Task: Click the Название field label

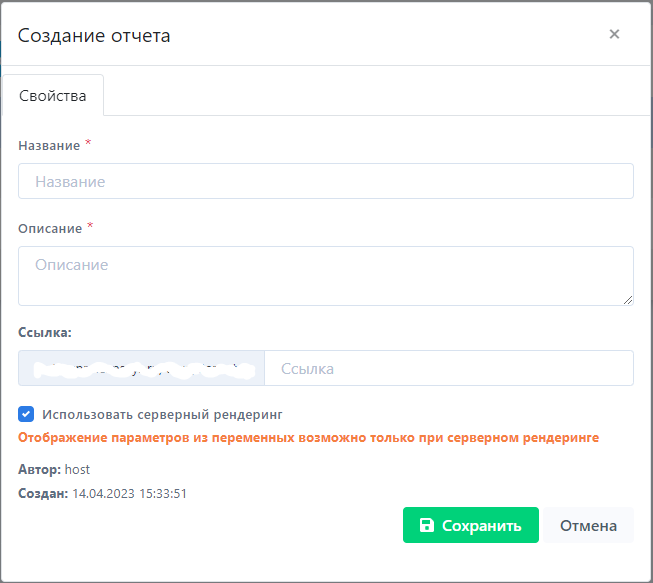Action: tap(49, 146)
